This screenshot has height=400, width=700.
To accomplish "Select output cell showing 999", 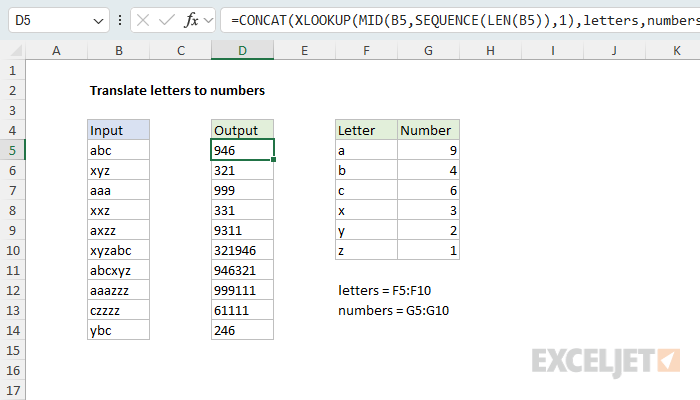I will (242, 190).
